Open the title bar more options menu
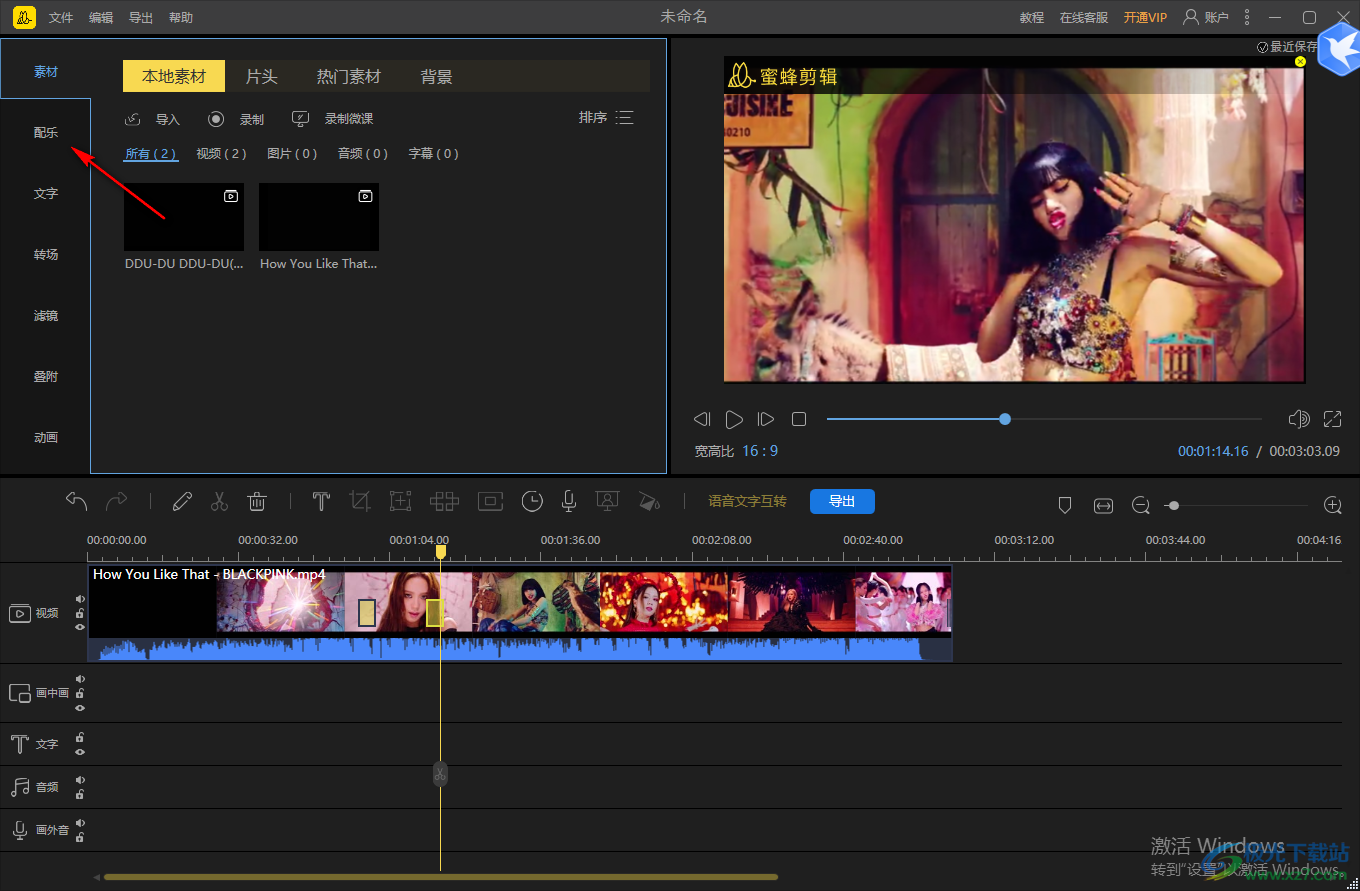 (1246, 17)
